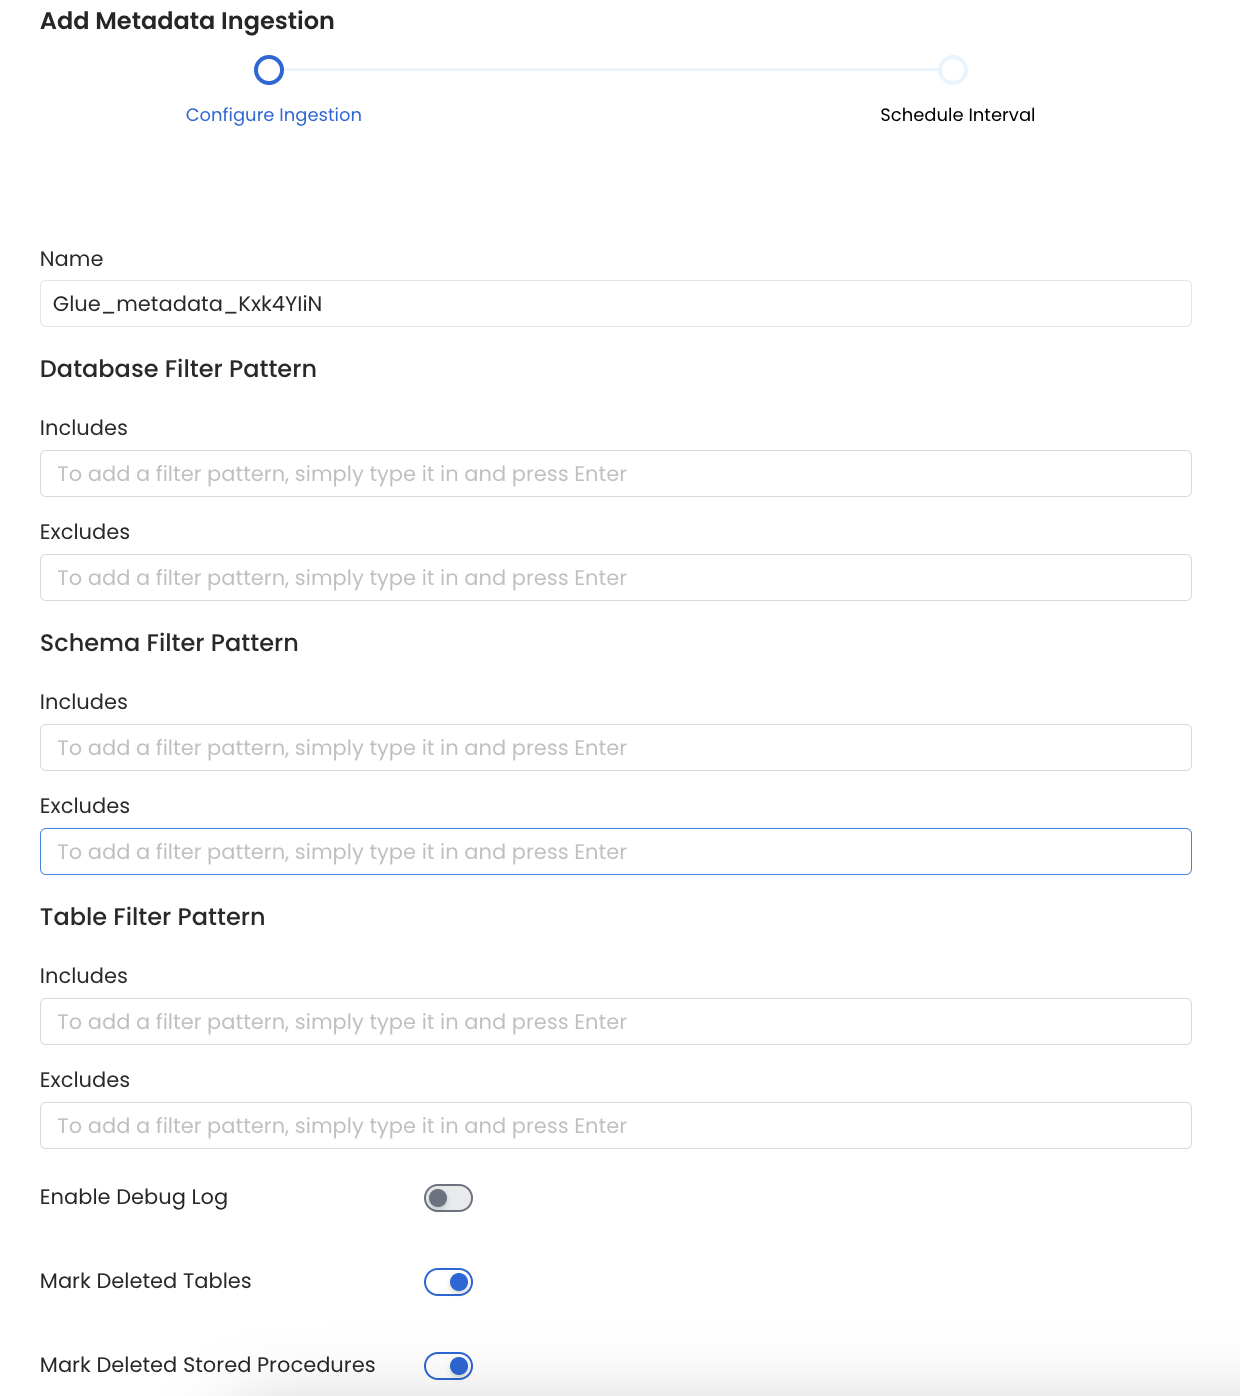Focus the Table Filter Includes field

[x=615, y=1021]
